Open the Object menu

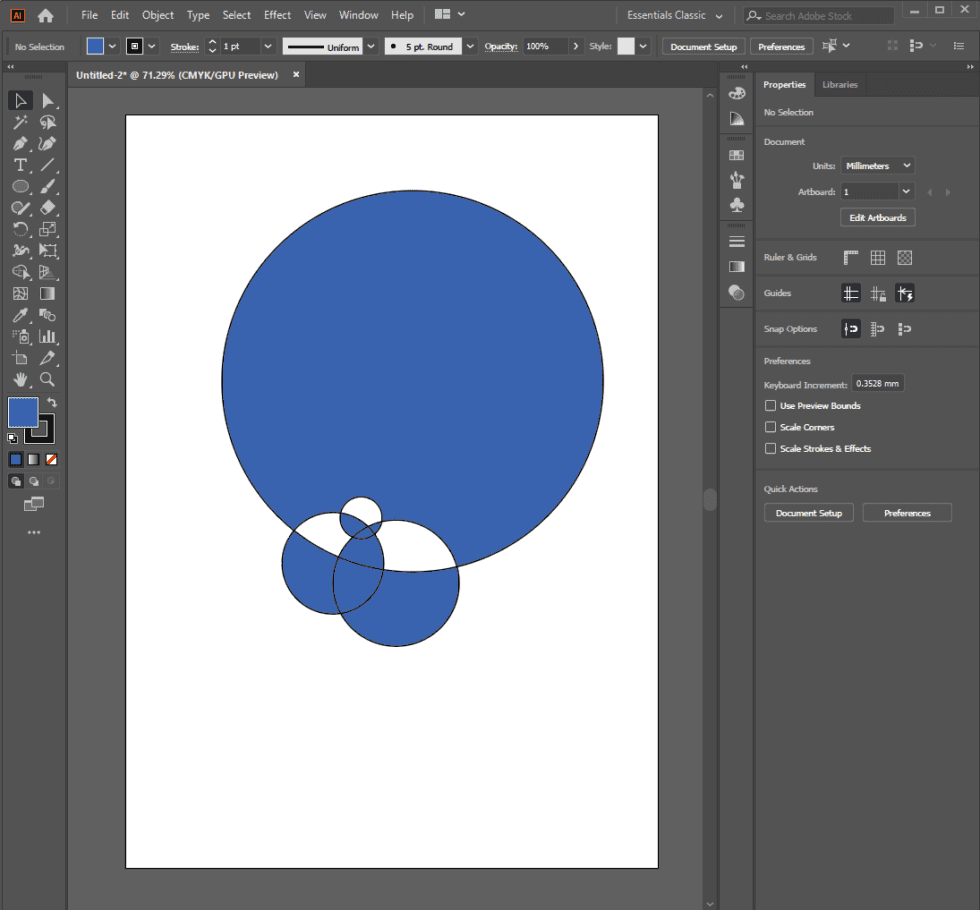click(x=157, y=15)
